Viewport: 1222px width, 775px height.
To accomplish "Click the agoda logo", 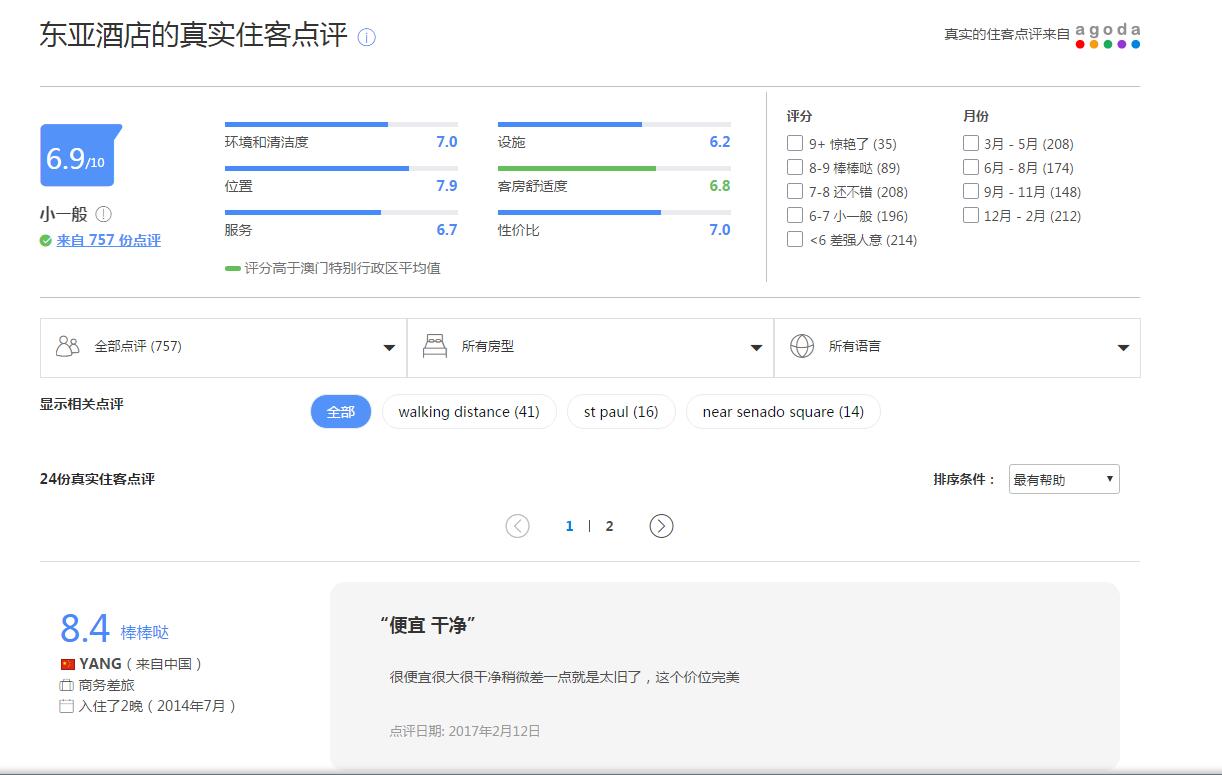I will coord(1107,36).
